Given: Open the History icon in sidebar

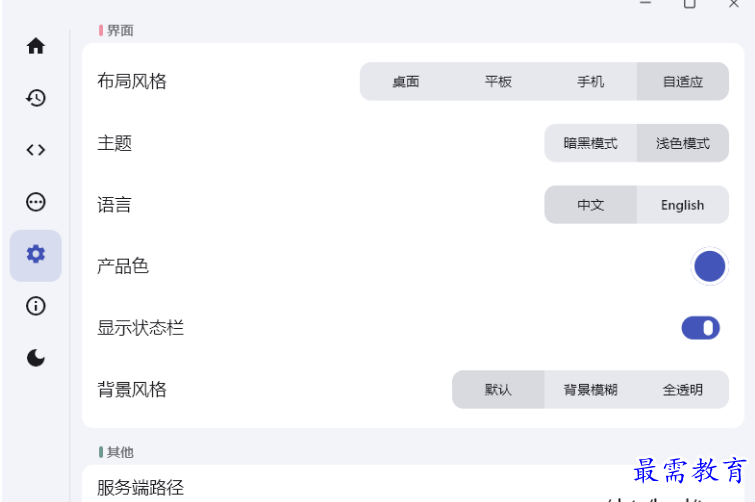Looking at the screenshot, I should point(36,98).
